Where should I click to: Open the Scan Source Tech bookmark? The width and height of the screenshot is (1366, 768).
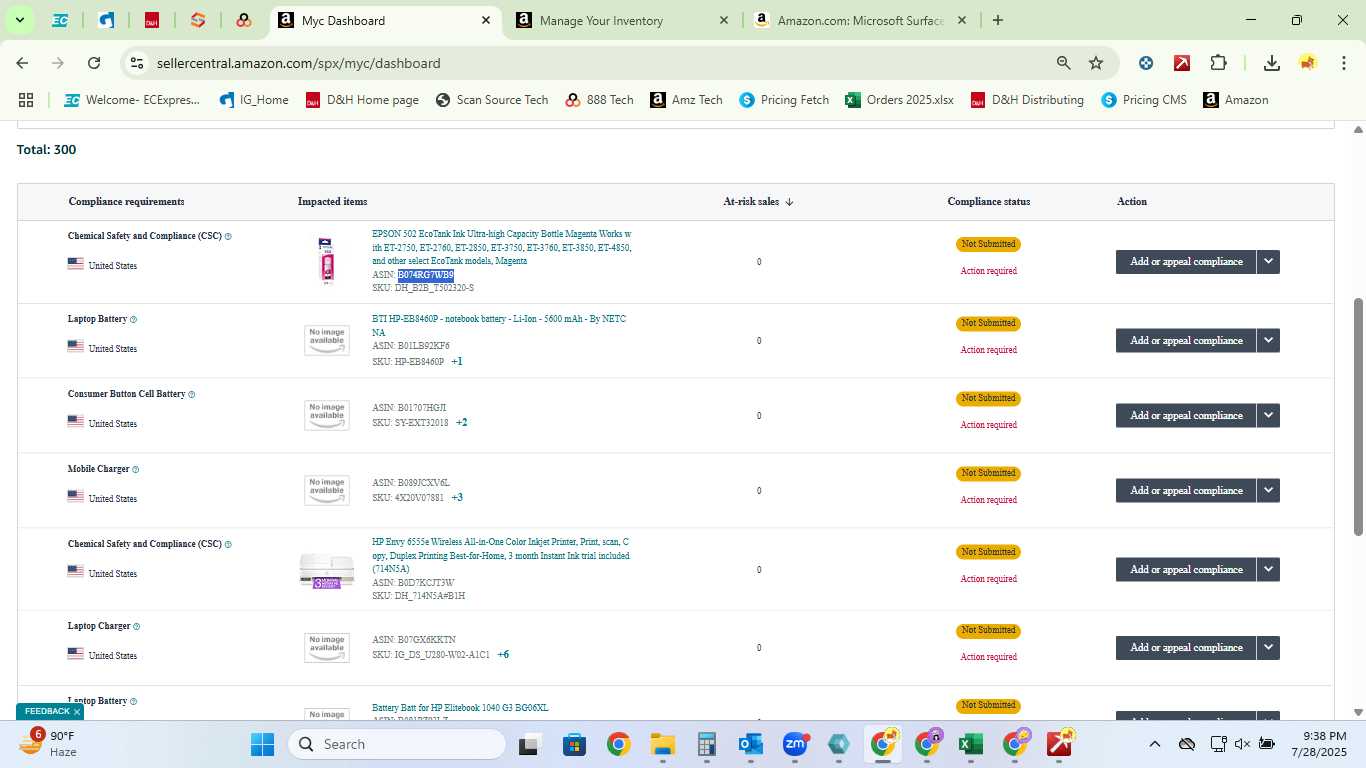tap(492, 100)
